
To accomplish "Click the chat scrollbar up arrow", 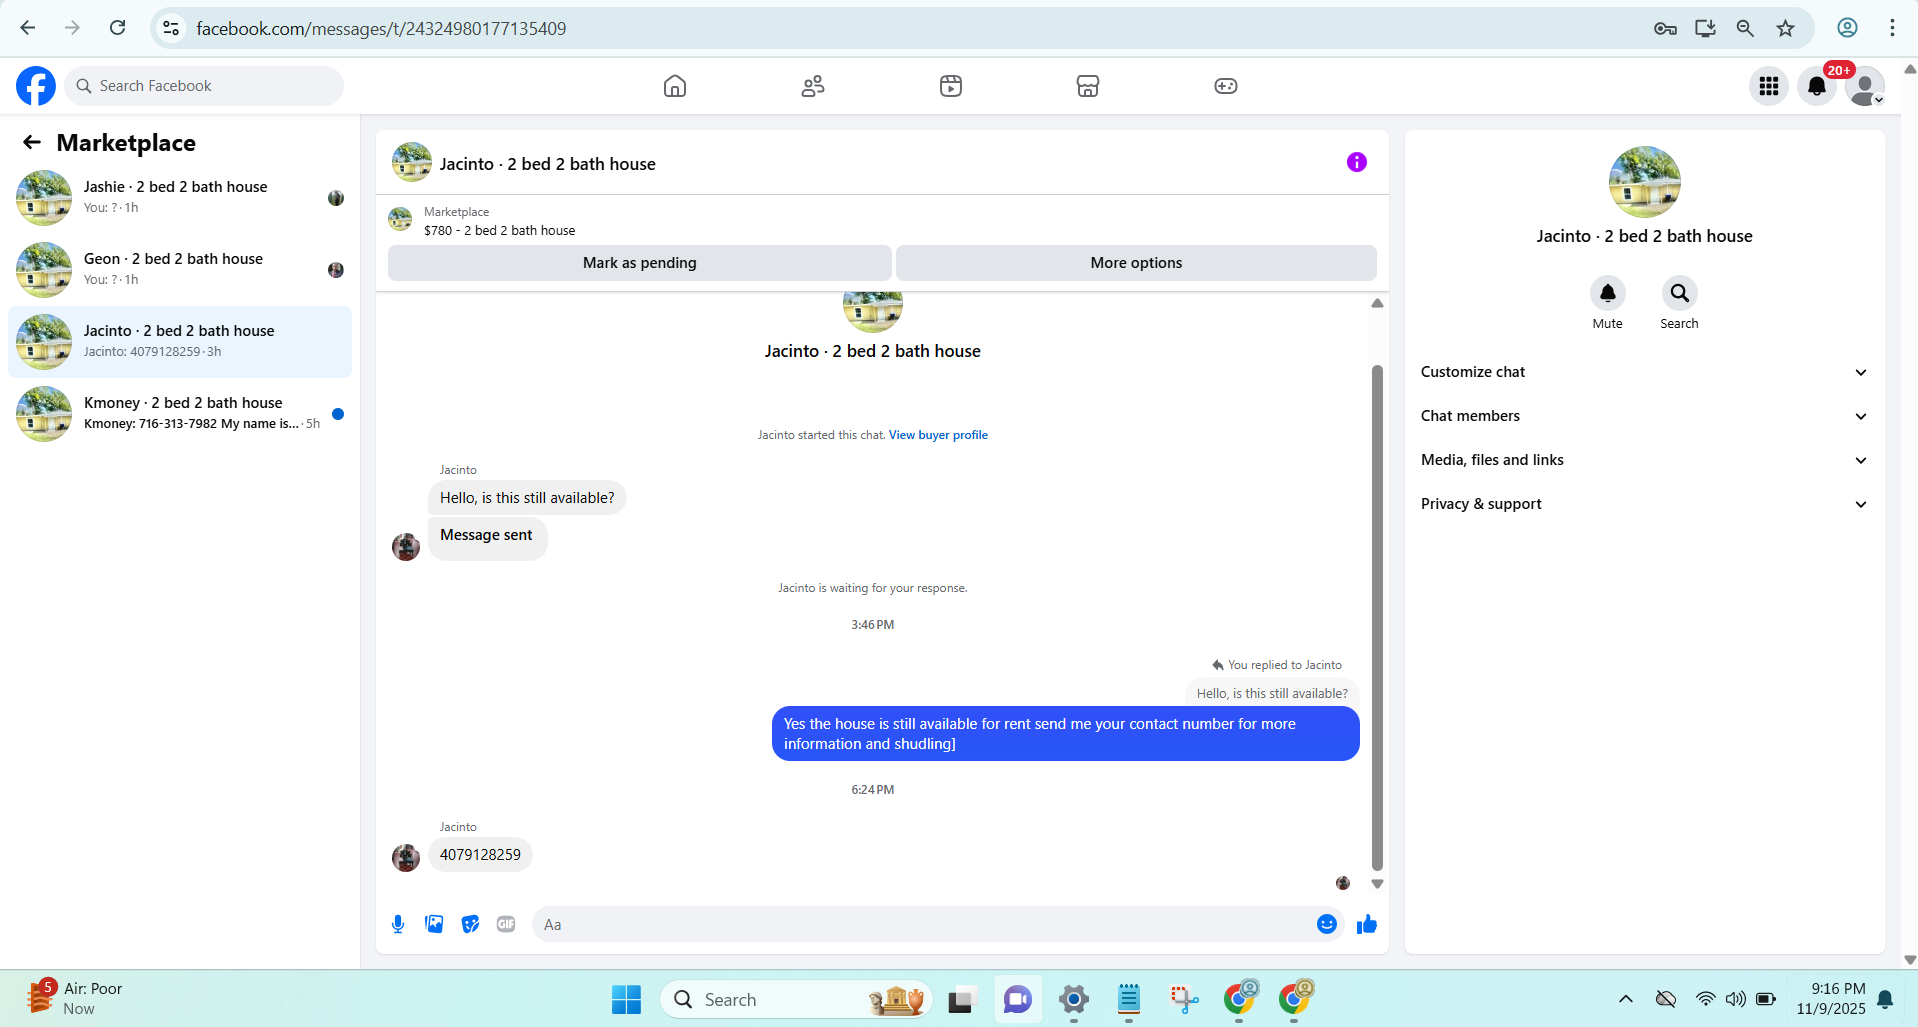I will (1377, 303).
